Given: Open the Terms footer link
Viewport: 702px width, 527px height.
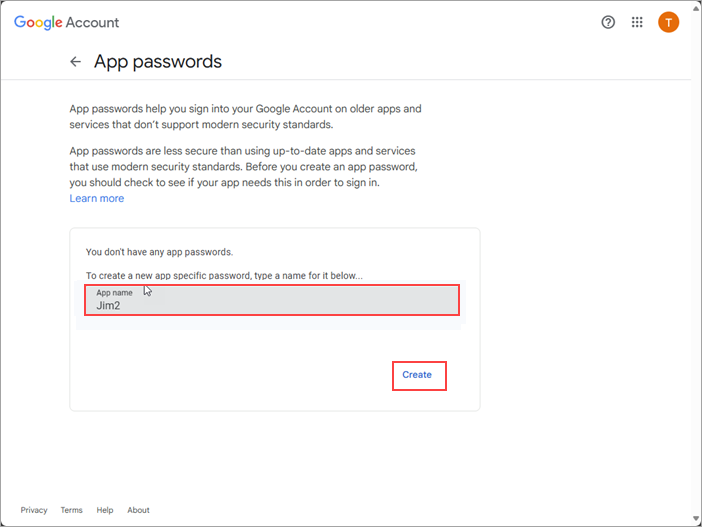Looking at the screenshot, I should [x=71, y=510].
